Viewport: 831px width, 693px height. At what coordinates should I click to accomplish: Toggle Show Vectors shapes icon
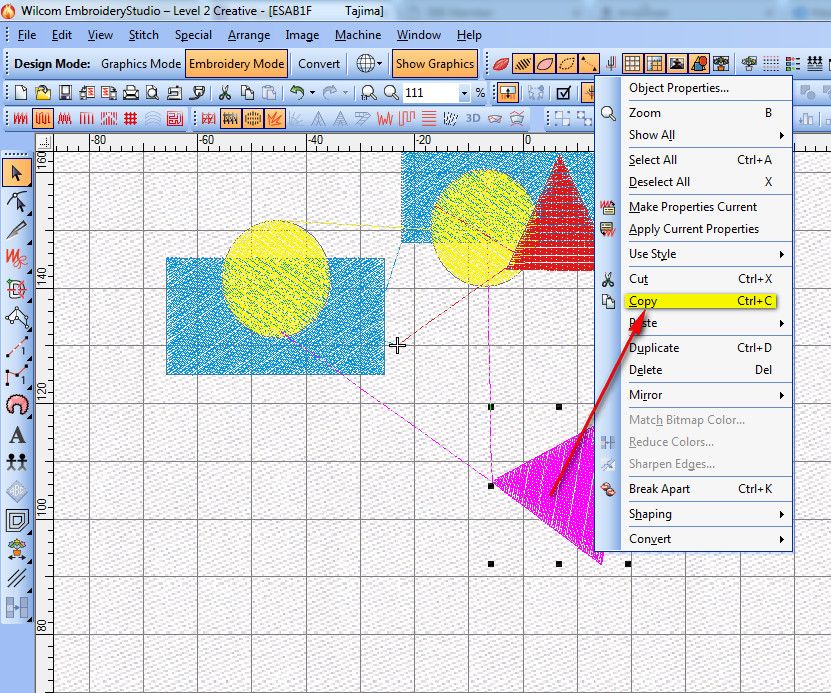699,64
